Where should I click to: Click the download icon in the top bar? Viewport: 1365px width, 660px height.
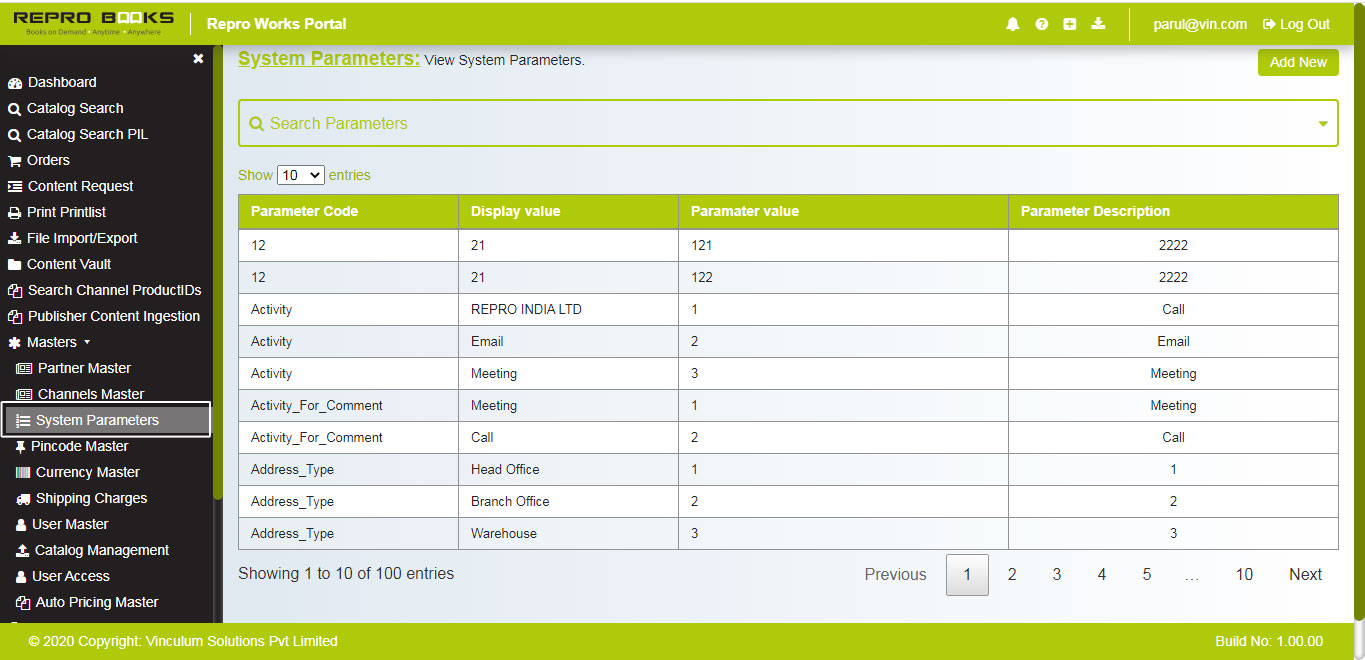click(x=1098, y=23)
